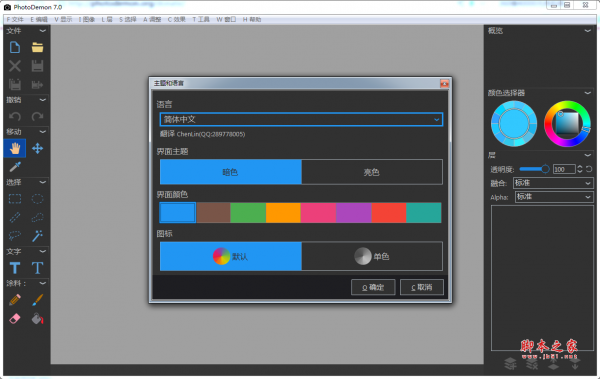The width and height of the screenshot is (600, 379).
Task: Open the F 文件 menu
Action: point(15,20)
